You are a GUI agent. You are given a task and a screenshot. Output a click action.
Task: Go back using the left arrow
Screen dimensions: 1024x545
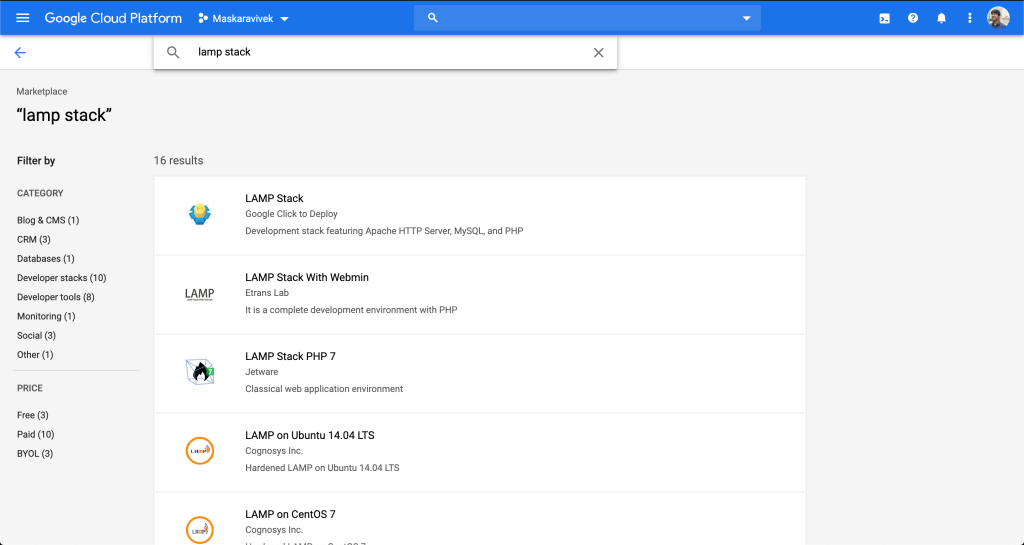pos(20,53)
